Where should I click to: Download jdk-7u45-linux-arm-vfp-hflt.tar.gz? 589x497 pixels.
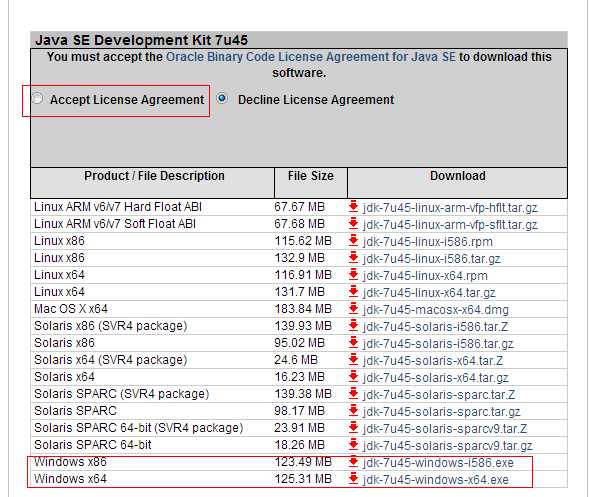tap(450, 208)
